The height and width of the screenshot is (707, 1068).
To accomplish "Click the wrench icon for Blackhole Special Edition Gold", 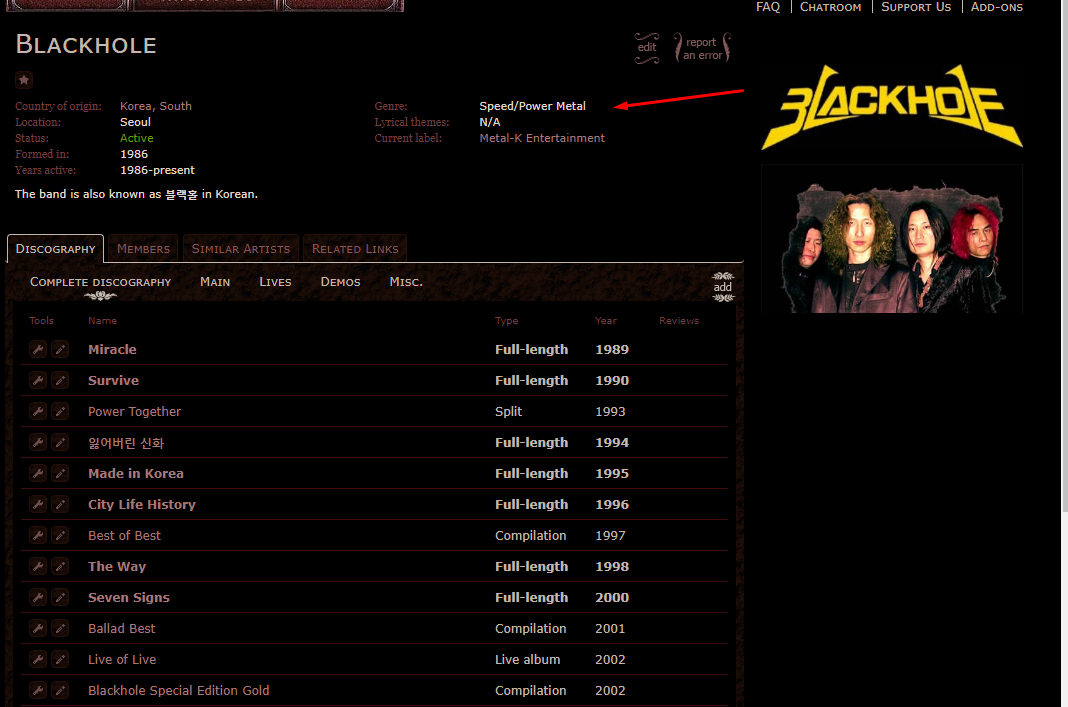I will click(x=38, y=691).
